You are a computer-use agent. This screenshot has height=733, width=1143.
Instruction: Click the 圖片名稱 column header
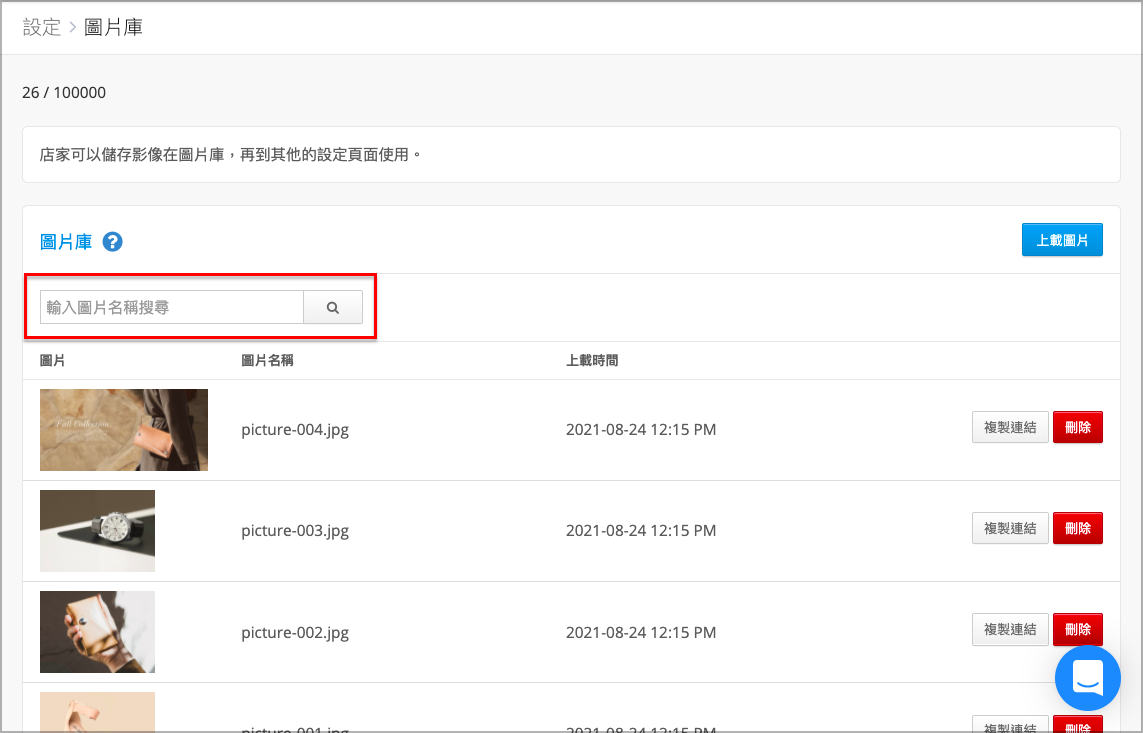[268, 361]
